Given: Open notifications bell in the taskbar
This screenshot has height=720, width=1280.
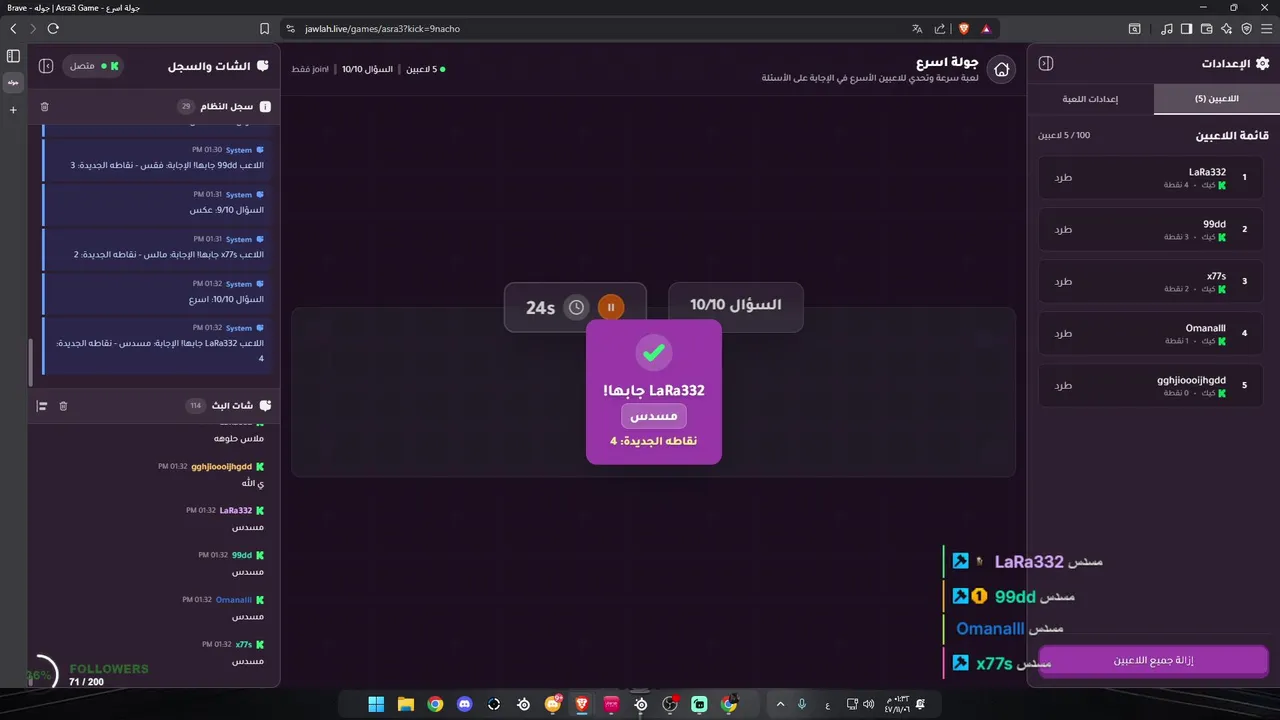Looking at the screenshot, I should click(x=919, y=704).
